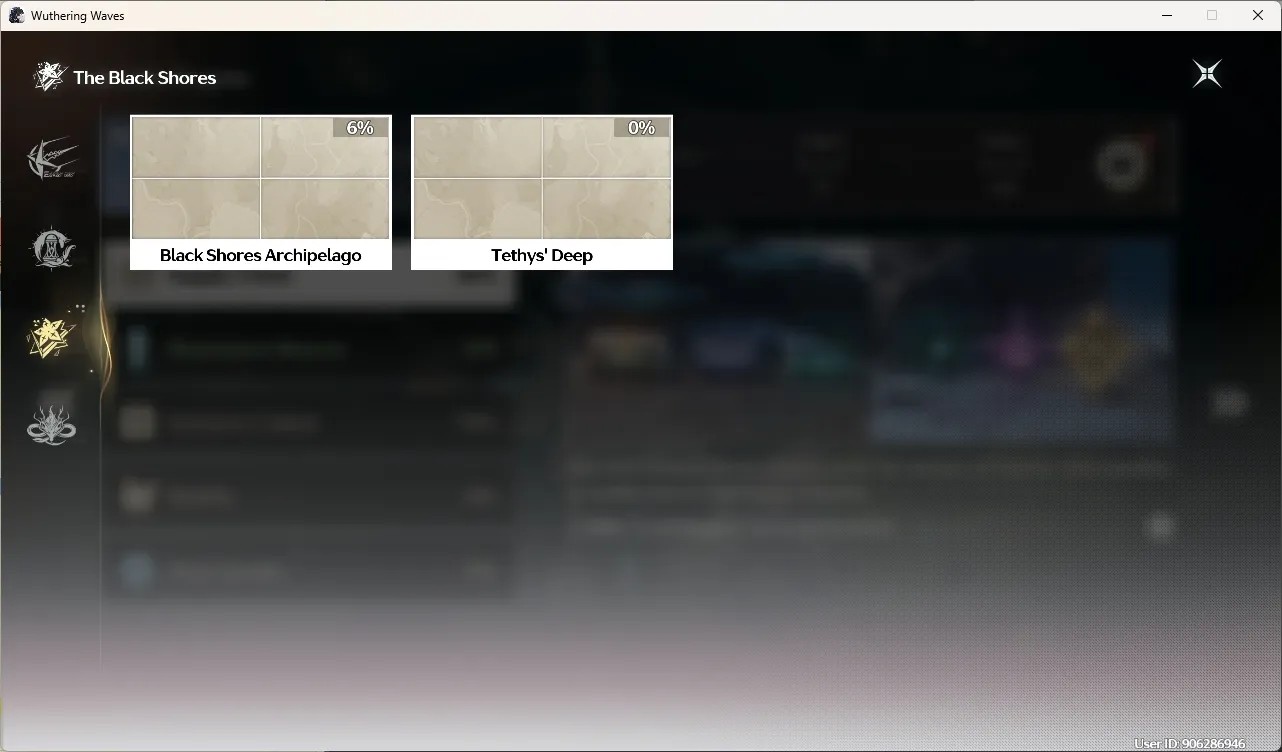Select the hourglass crescent emblem in the sidebar
The height and width of the screenshot is (752, 1282).
(52, 249)
